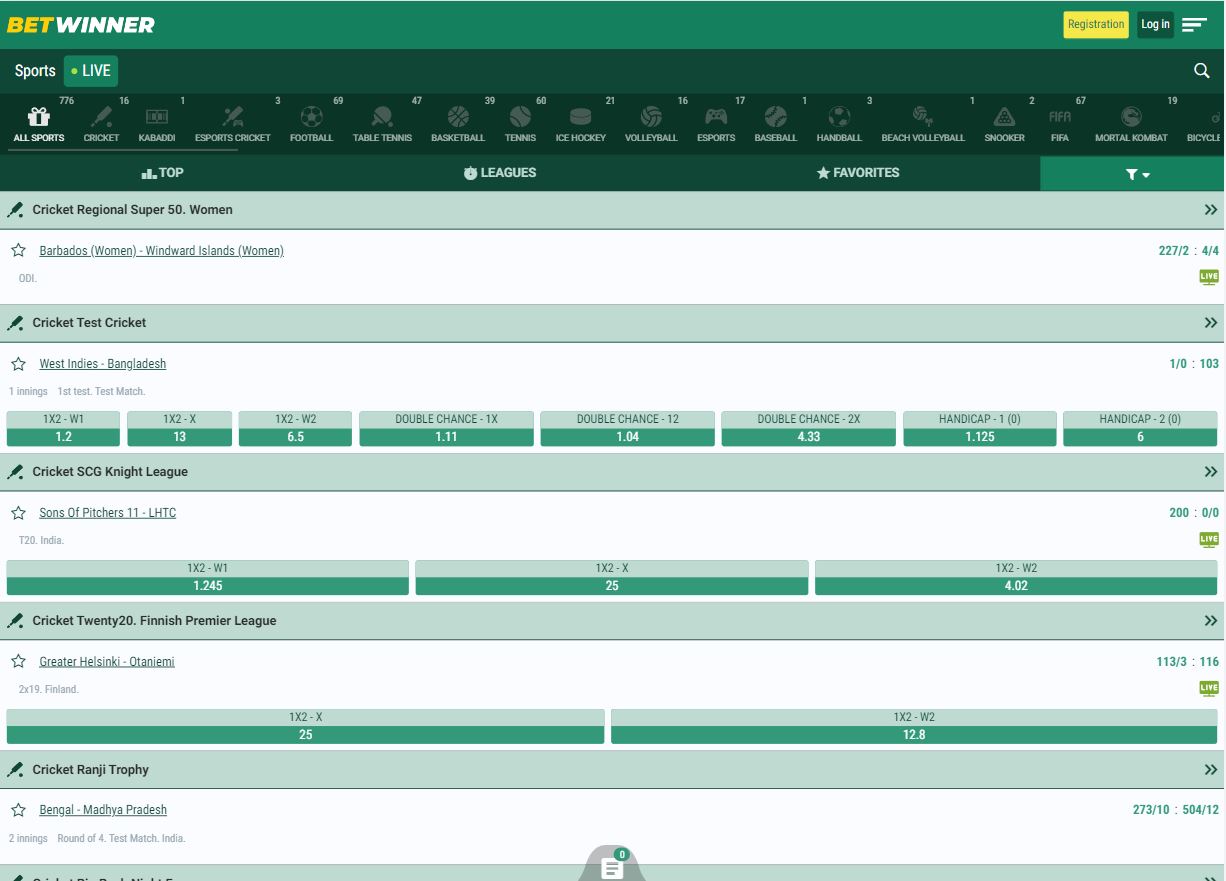Screen dimensions: 1226x881
Task: Open the FIFA category icon
Action: point(1060,116)
